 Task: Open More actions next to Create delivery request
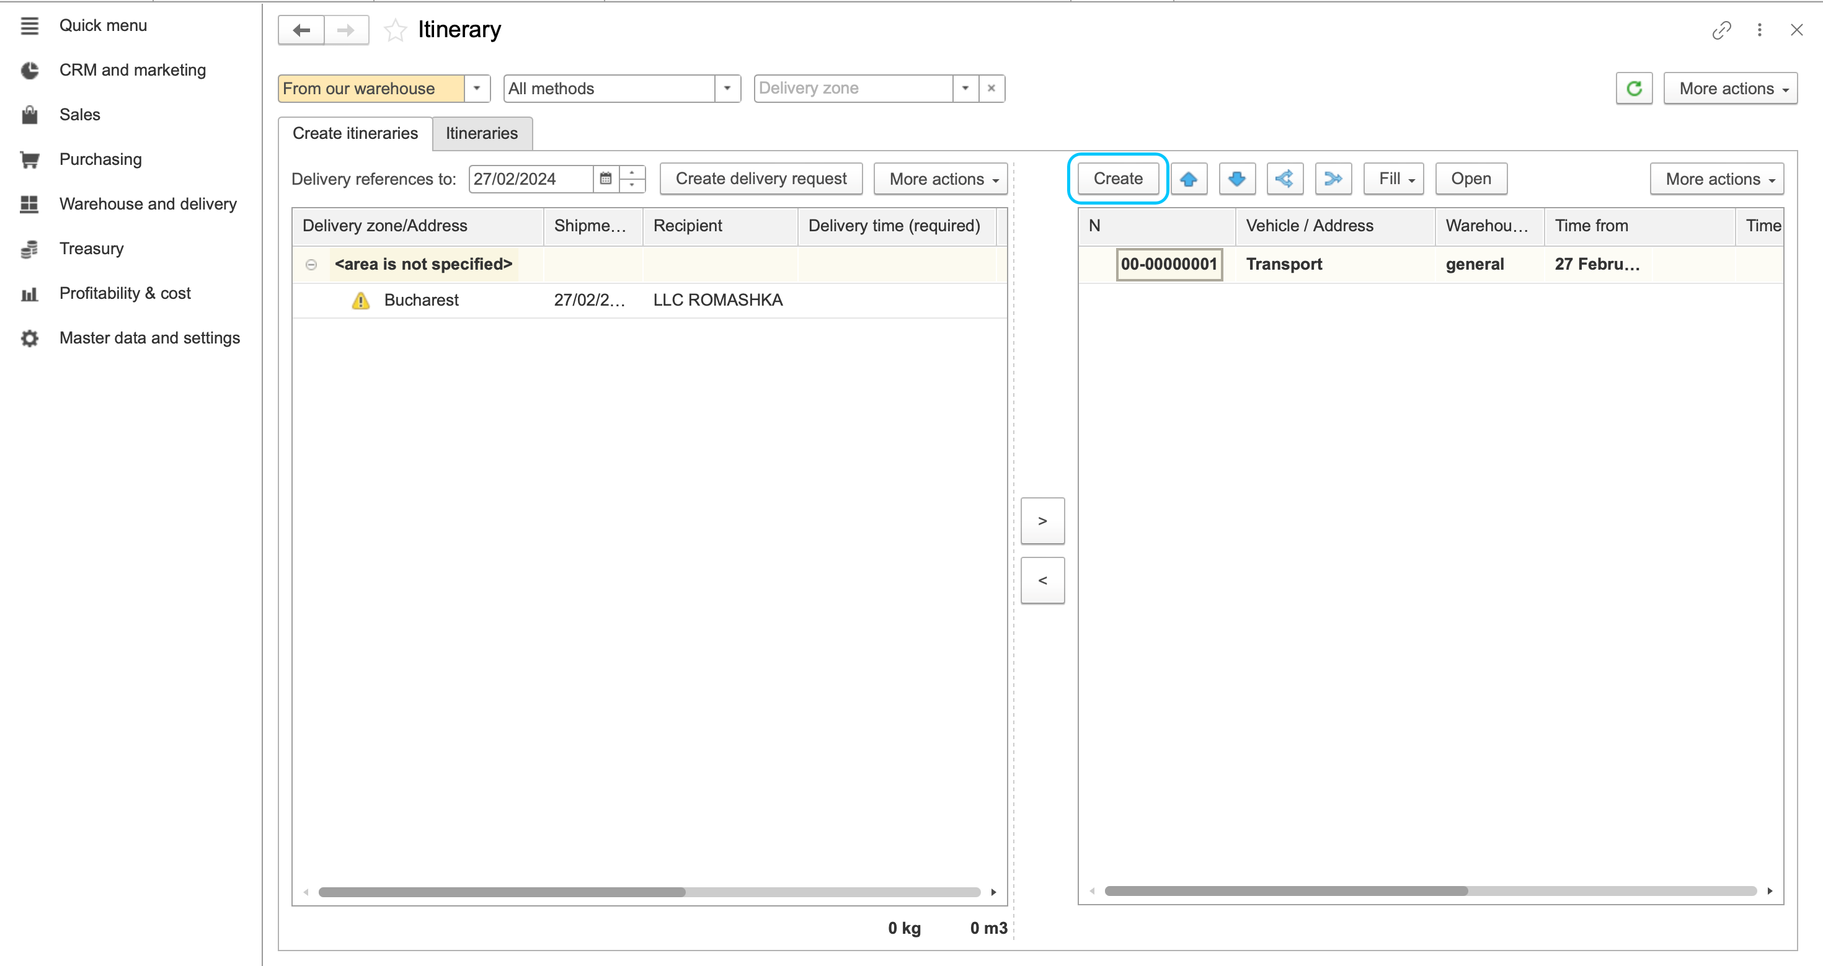coord(941,179)
